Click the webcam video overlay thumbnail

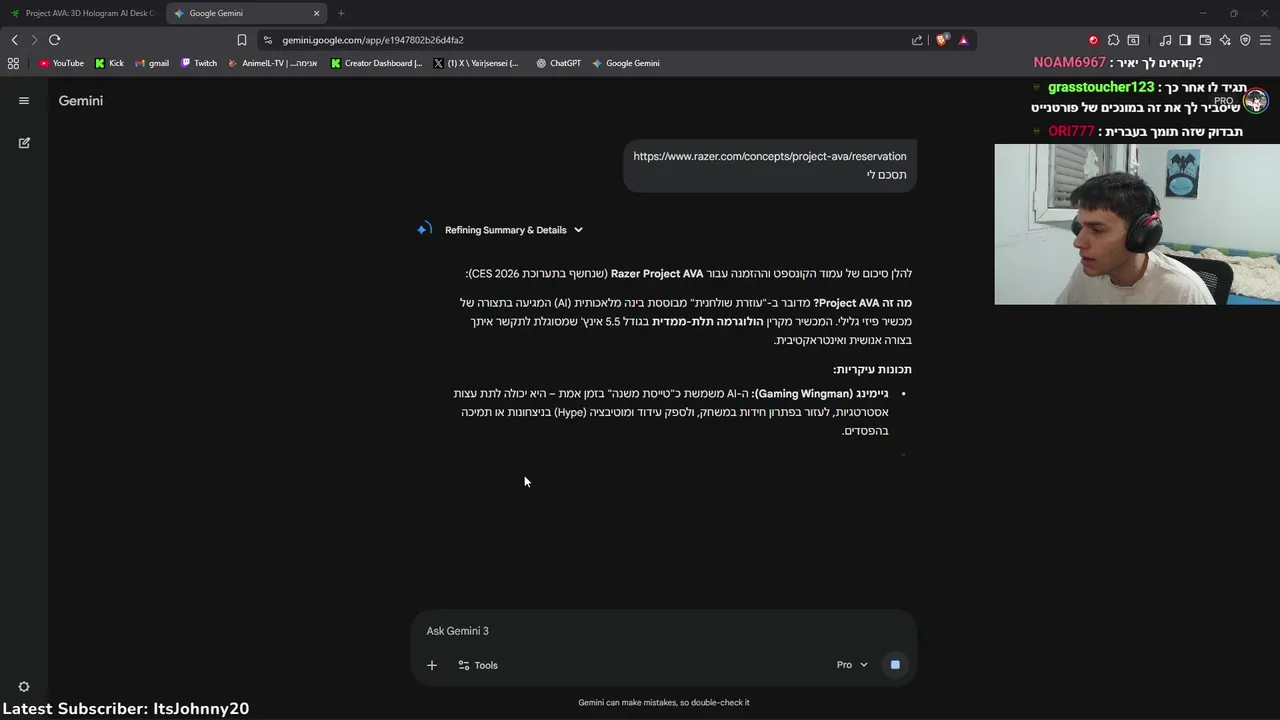point(1137,224)
